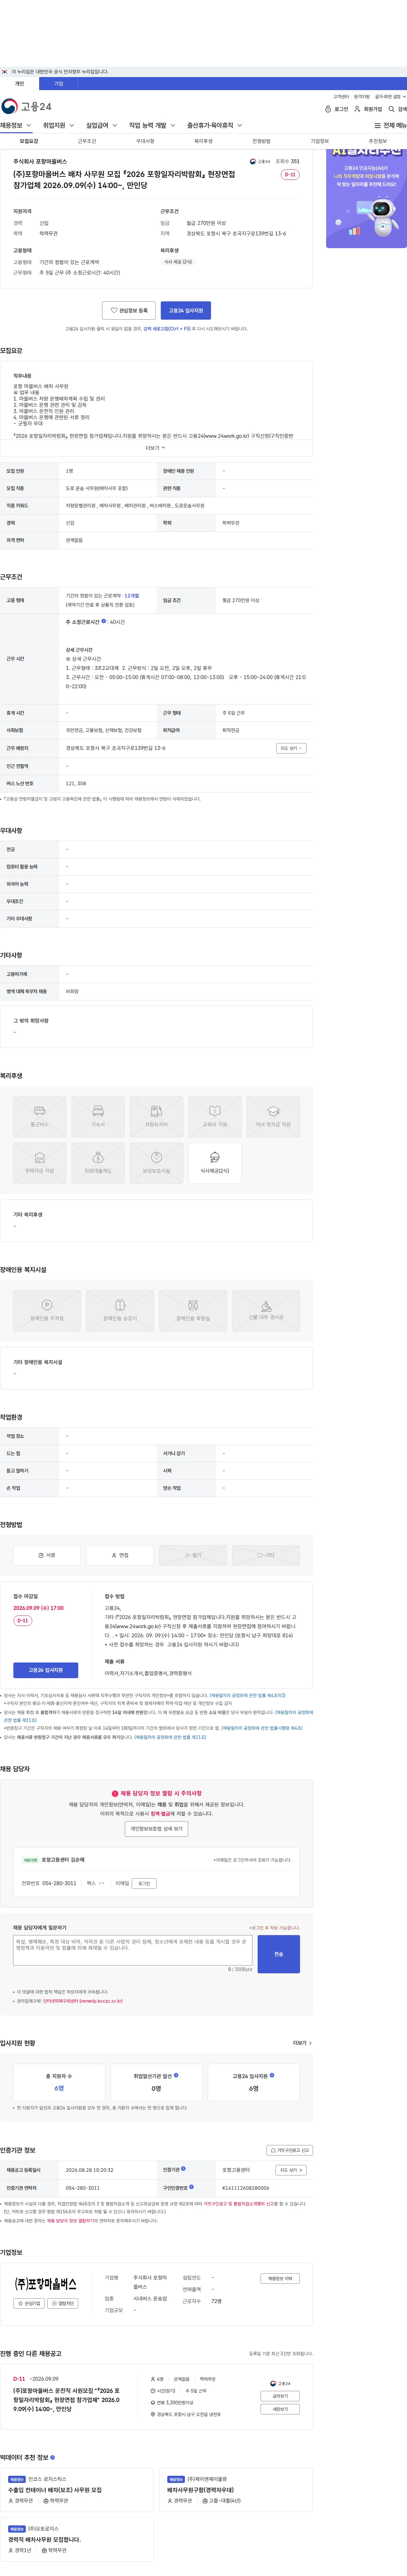
Task: Expand job description with 더보기
Action: pyautogui.click(x=156, y=448)
